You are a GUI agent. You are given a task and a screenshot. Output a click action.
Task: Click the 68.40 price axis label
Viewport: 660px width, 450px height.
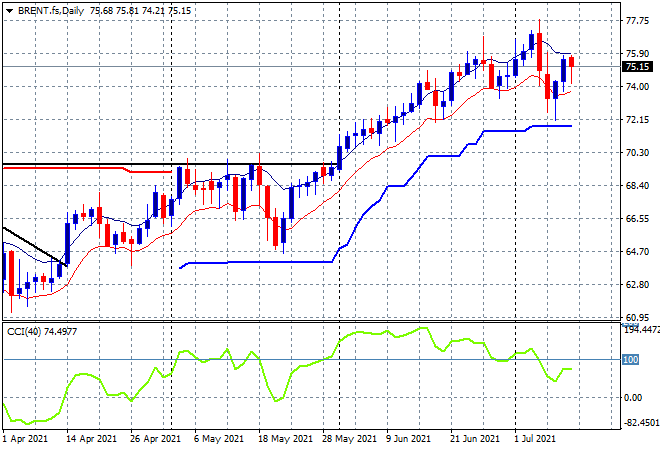coord(637,186)
